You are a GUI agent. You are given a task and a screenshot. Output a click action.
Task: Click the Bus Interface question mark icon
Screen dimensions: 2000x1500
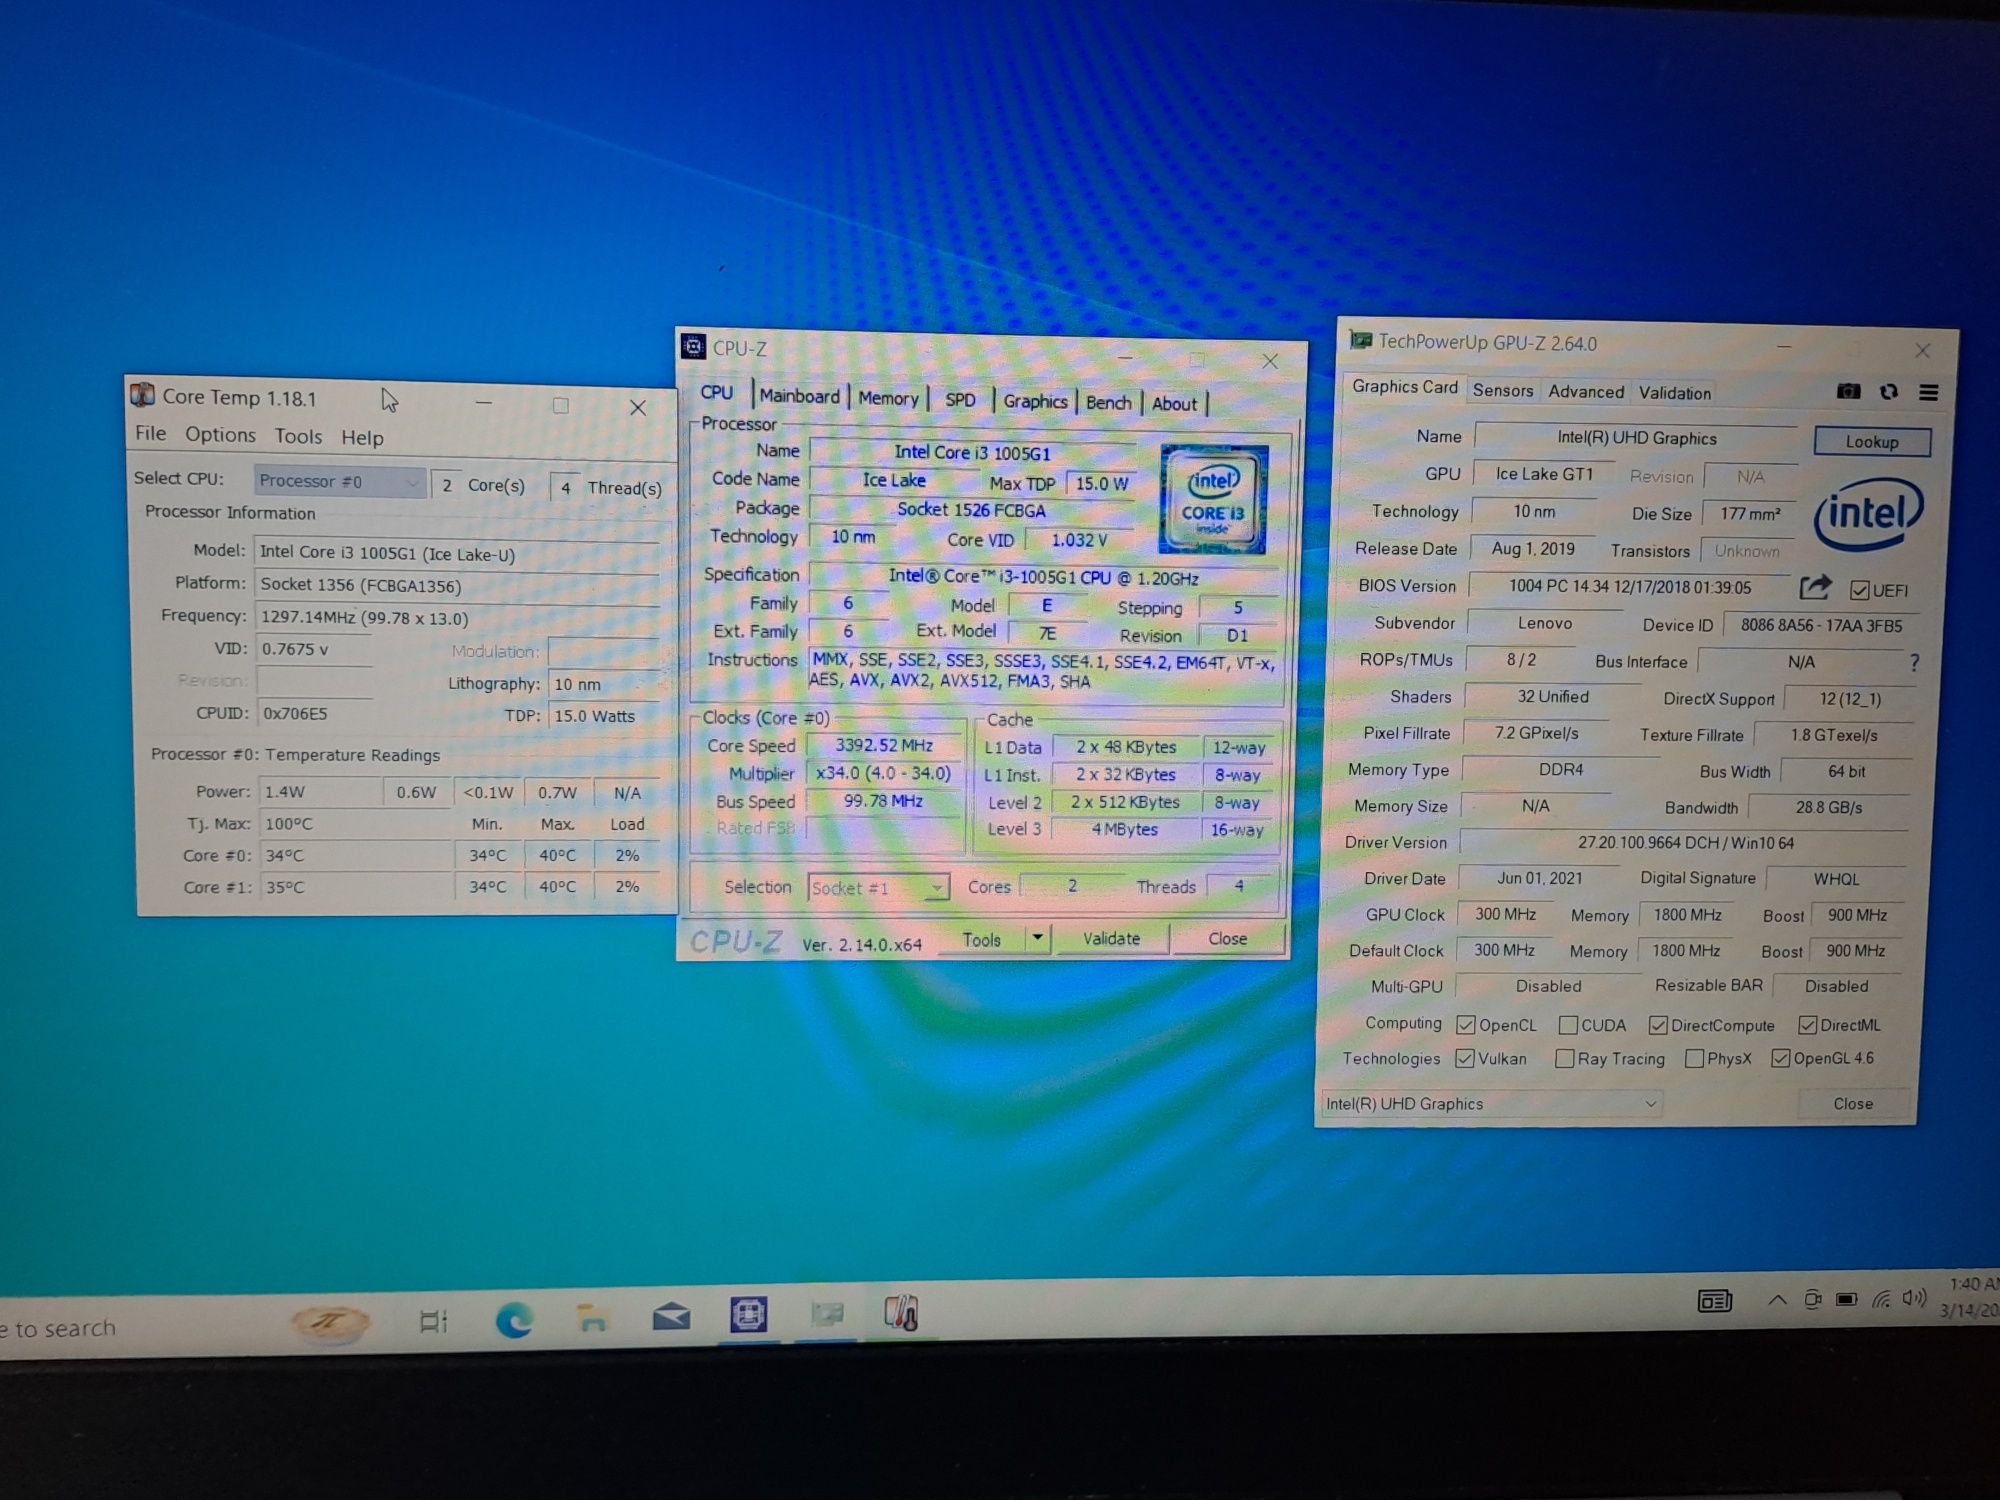(x=1914, y=662)
